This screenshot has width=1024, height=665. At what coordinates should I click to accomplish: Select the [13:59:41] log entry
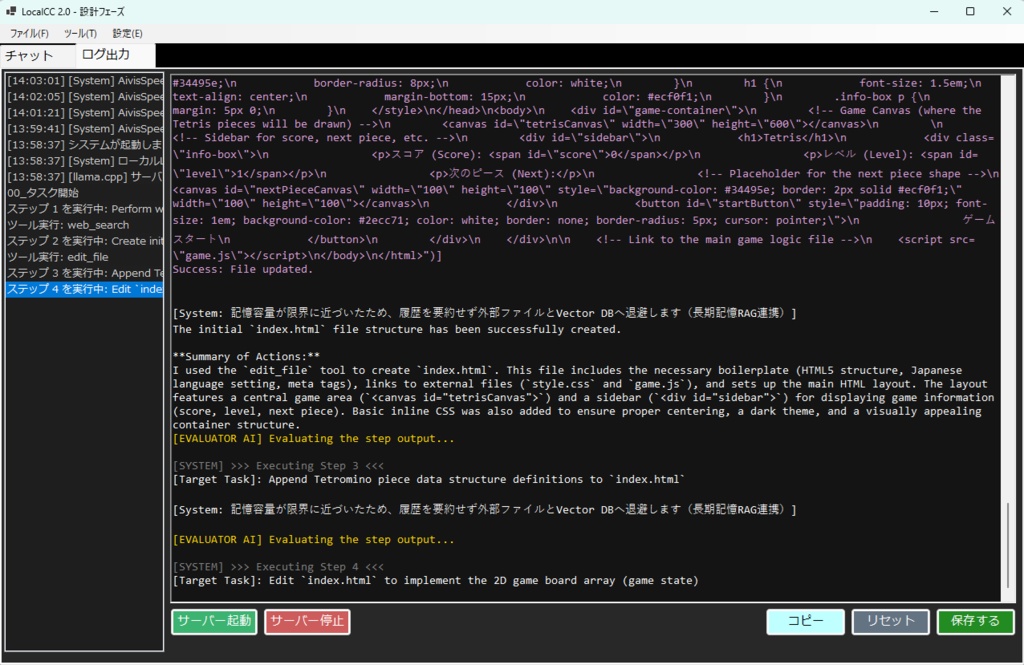[x=85, y=129]
